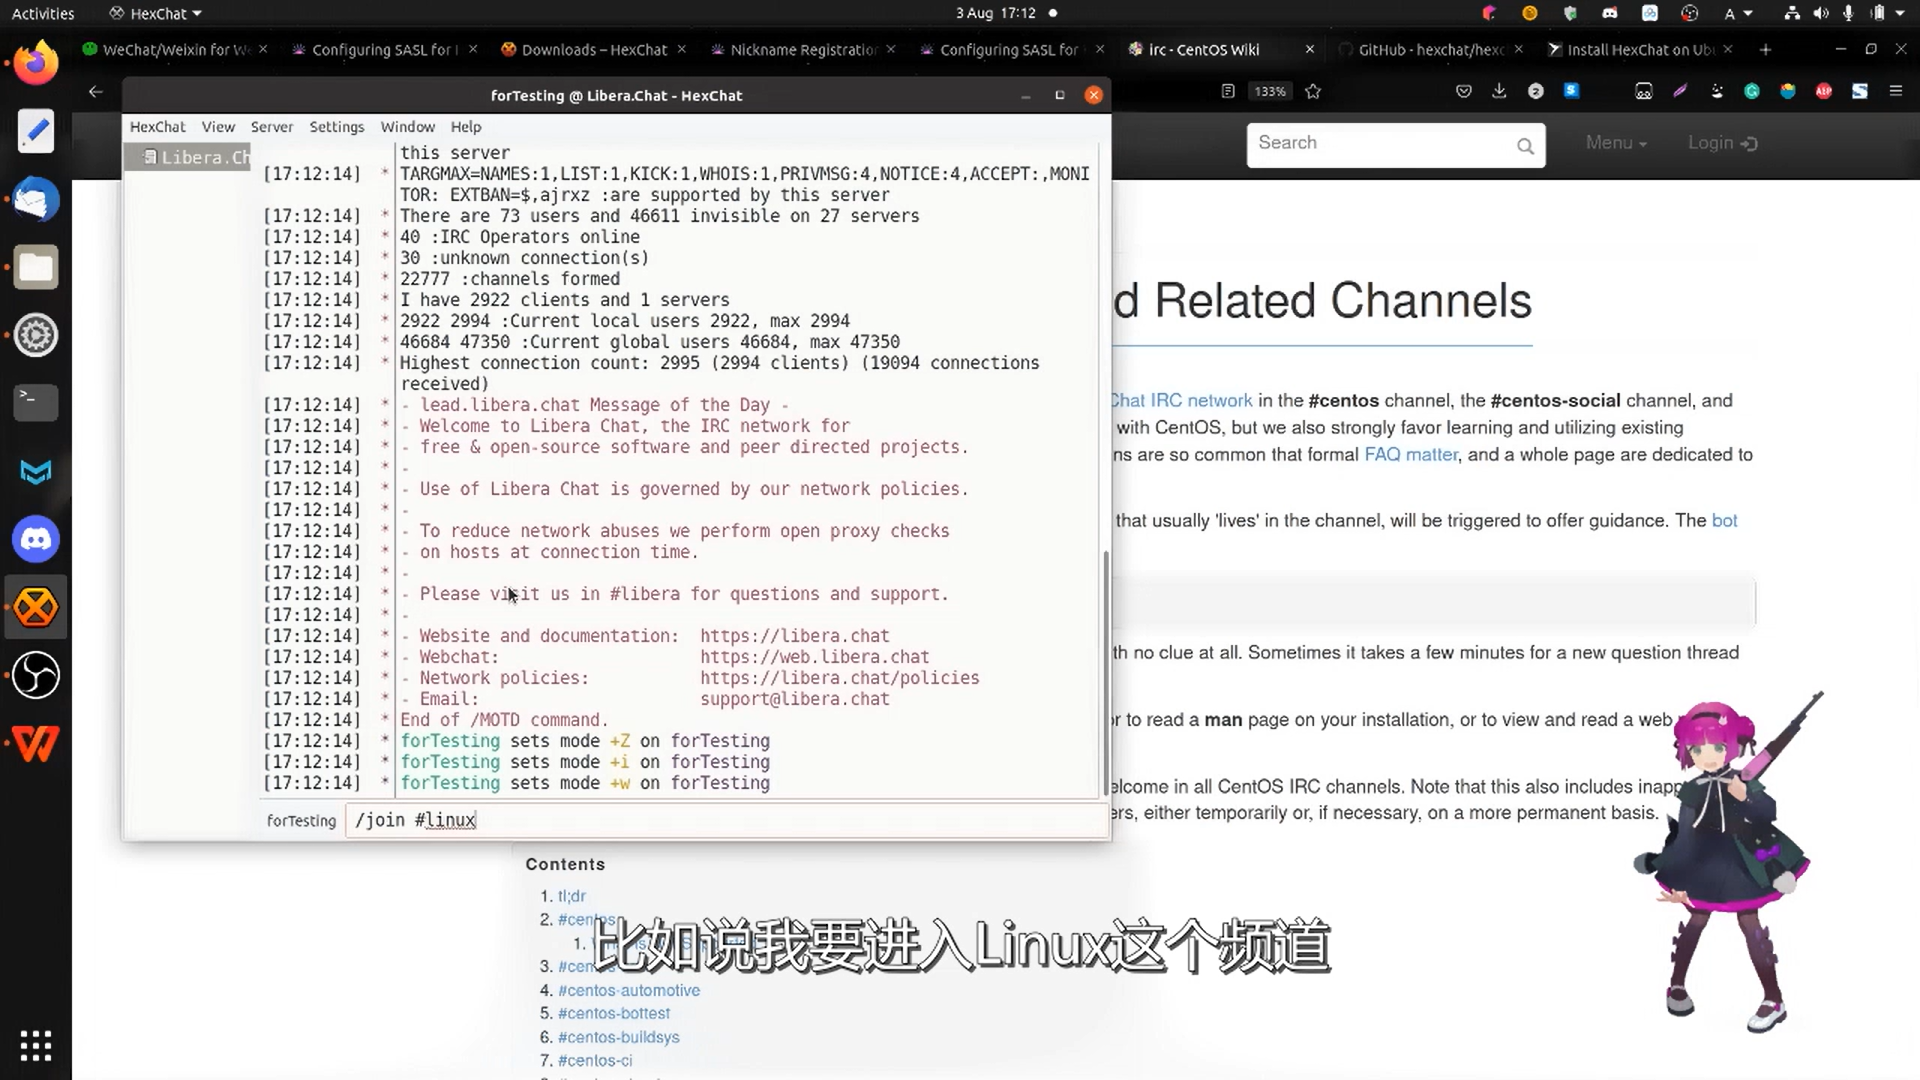
Task: Open the HexChat menu in HexChat
Action: [157, 127]
